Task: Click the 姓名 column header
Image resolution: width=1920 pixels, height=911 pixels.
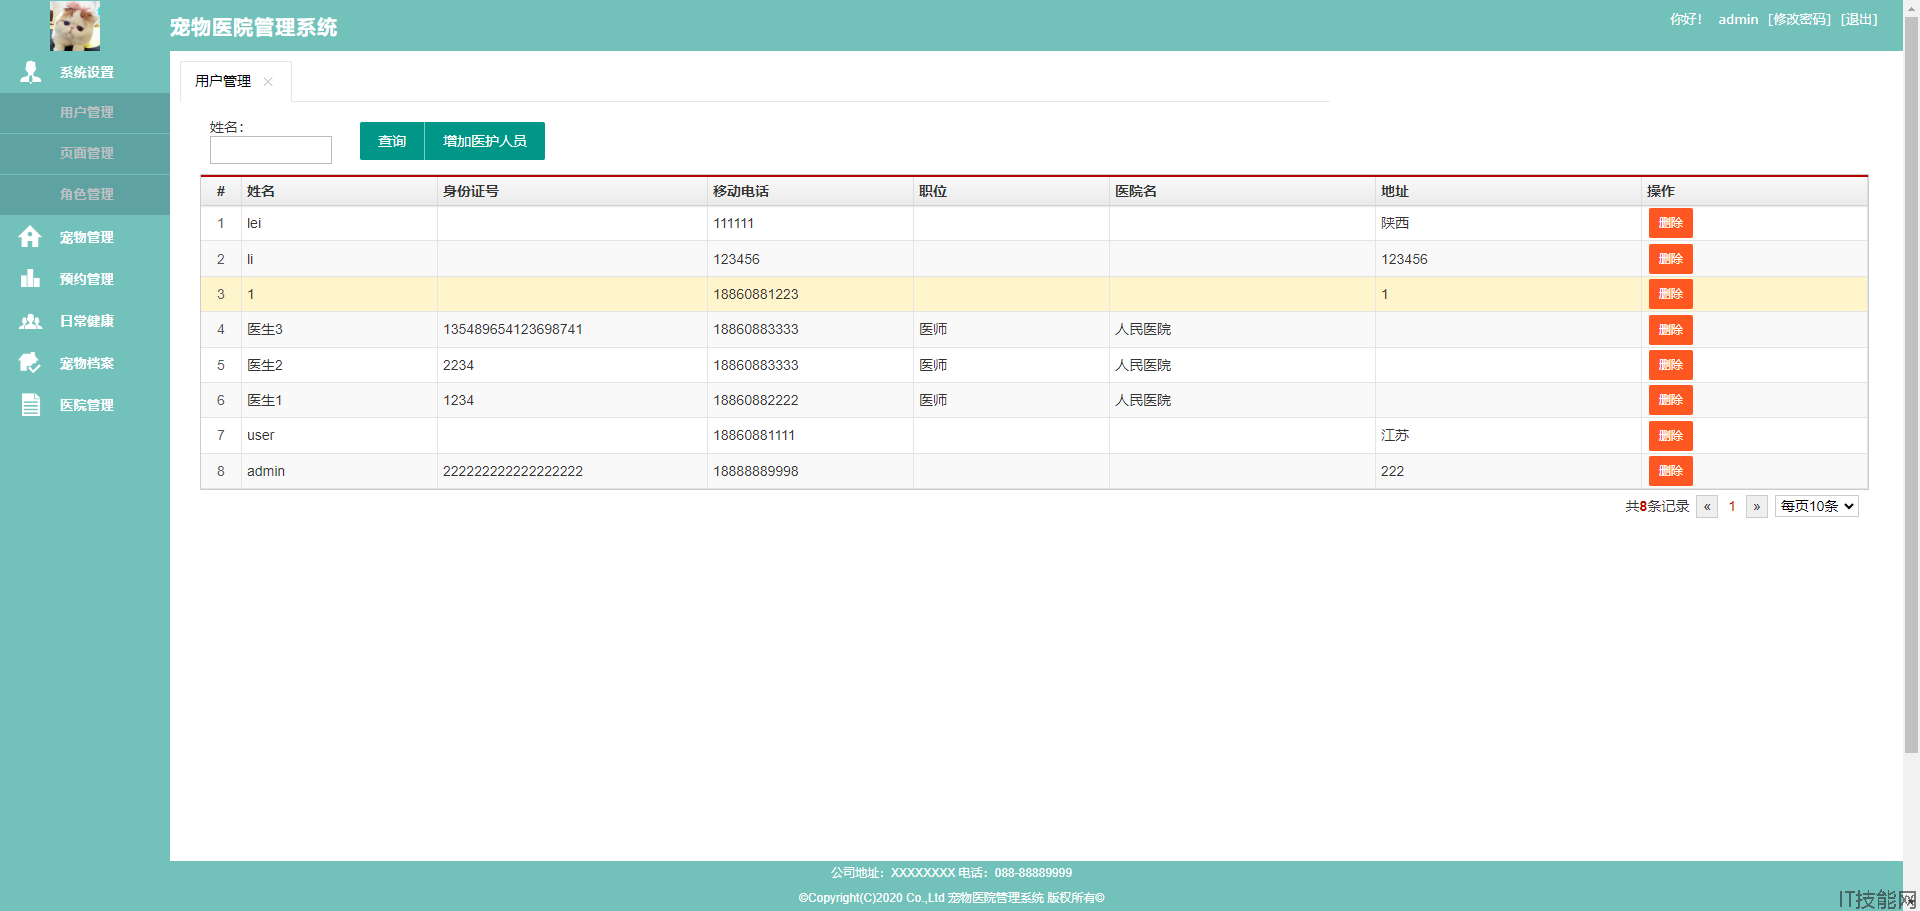Action: pyautogui.click(x=339, y=191)
